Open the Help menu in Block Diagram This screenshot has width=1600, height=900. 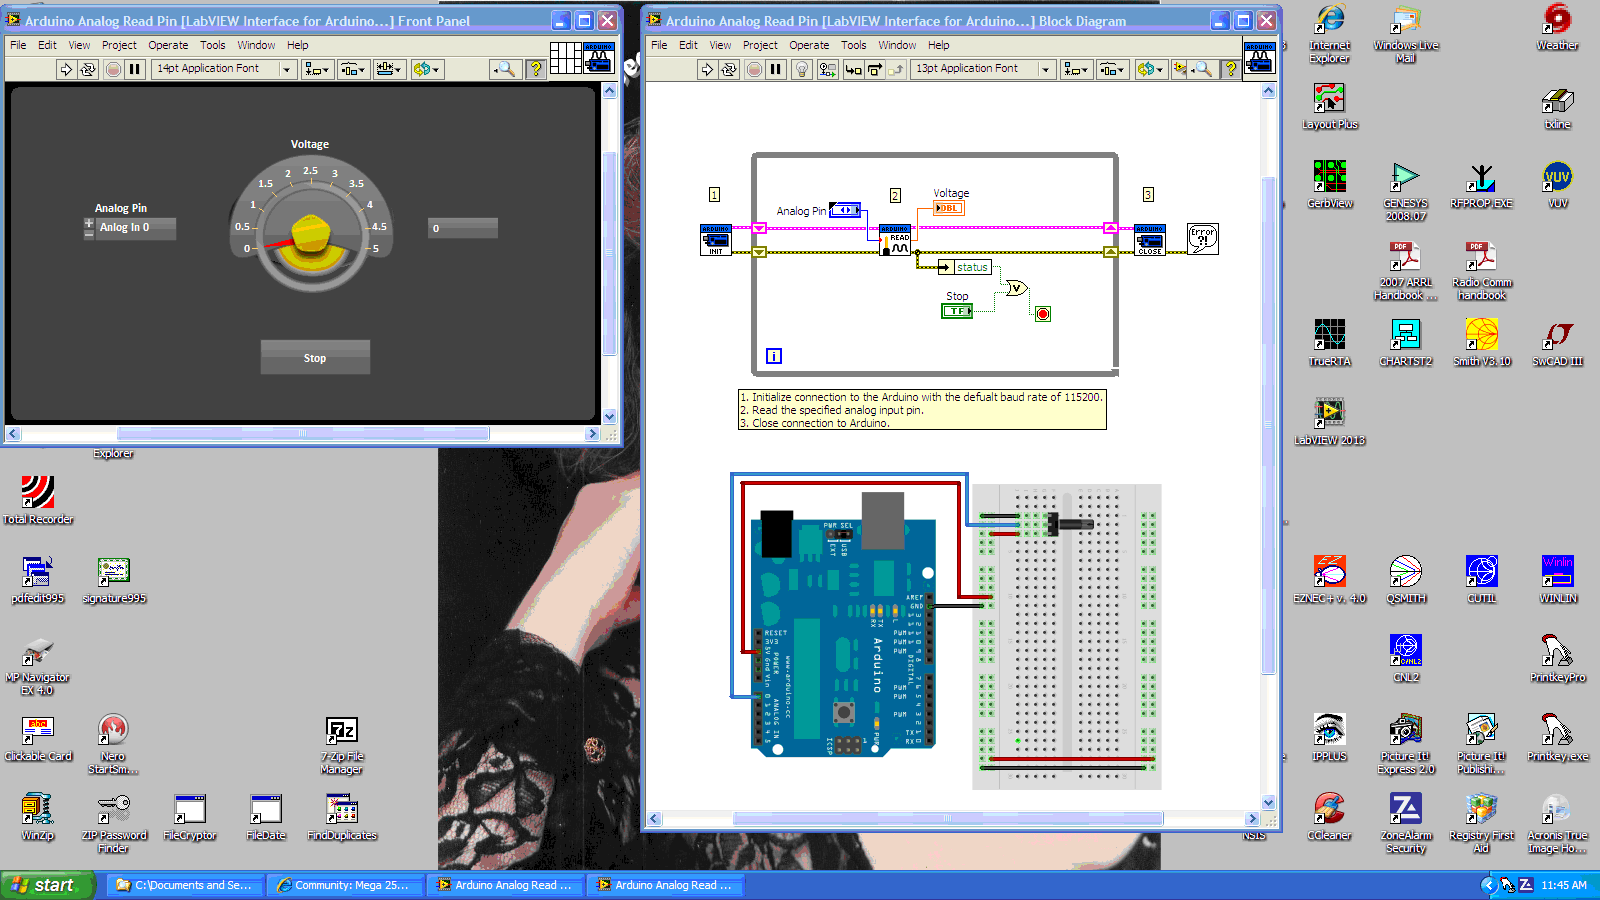938,45
